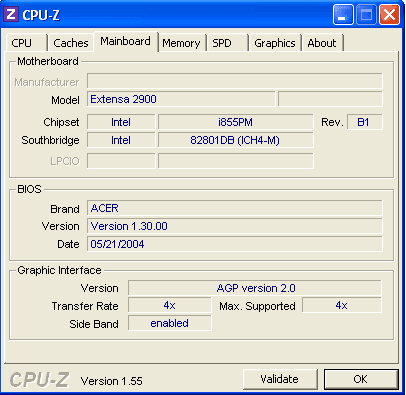Click the Southbridge vendor field Intel
The width and height of the screenshot is (406, 395).
point(121,140)
